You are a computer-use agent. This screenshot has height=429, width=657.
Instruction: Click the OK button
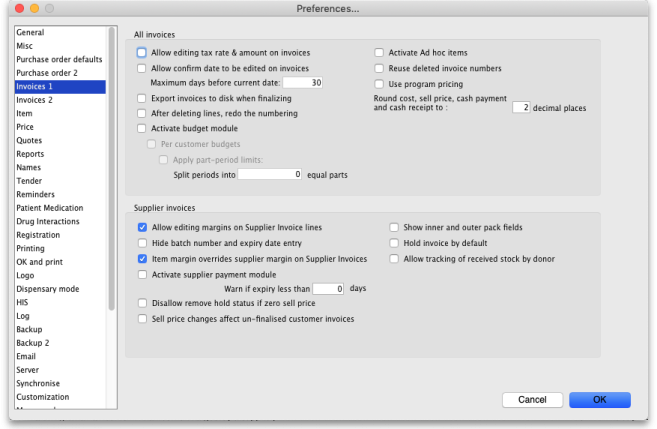[599, 398]
